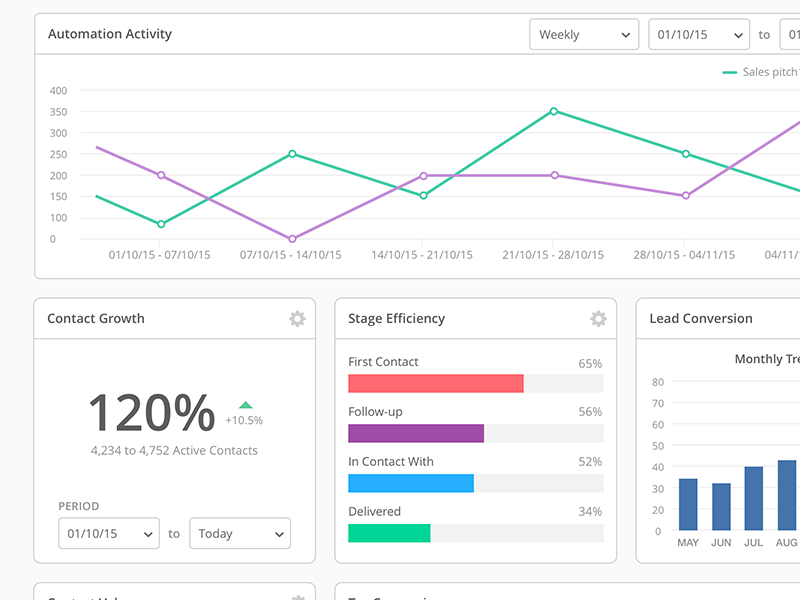This screenshot has width=800, height=600.
Task: Click the 400 y-axis value
Action: [x=58, y=91]
